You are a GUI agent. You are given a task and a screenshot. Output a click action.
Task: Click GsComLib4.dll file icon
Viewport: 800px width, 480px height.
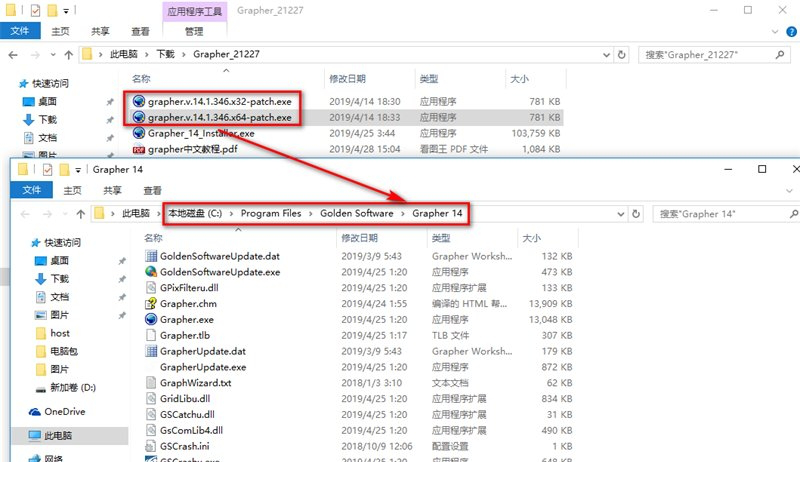pos(151,430)
